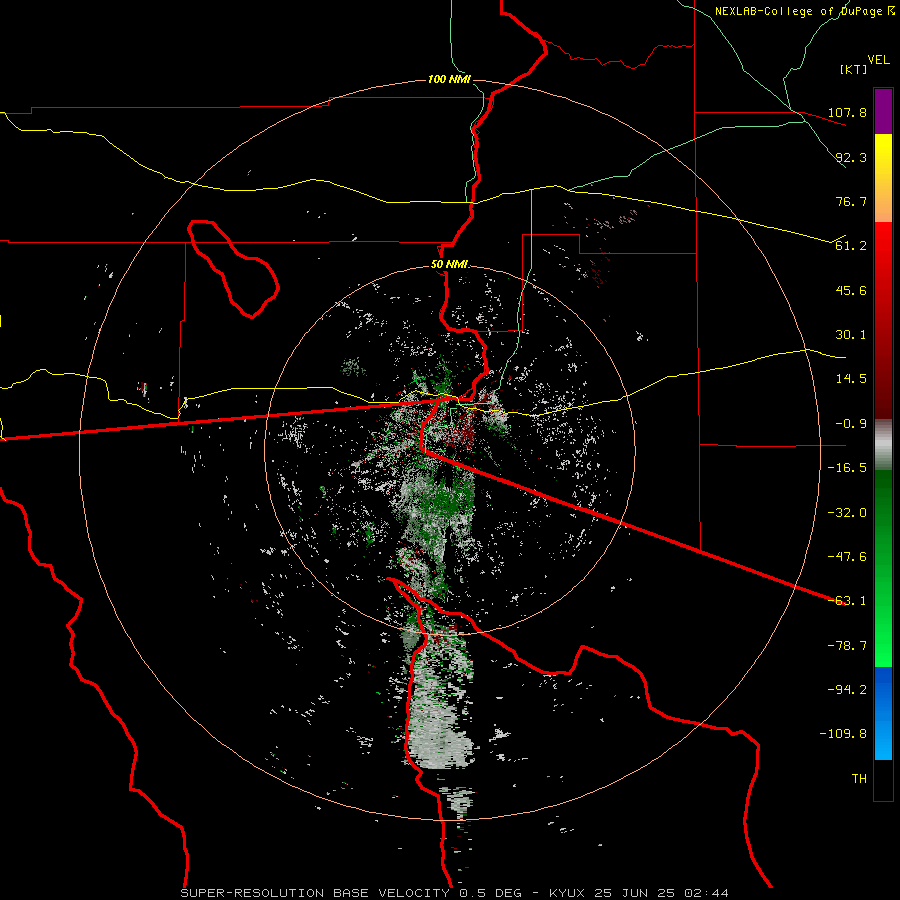The height and width of the screenshot is (900, 900).
Task: Click the SUPER-RESOLUTION BASE VELOCITY caption text
Action: pyautogui.click(x=315, y=893)
